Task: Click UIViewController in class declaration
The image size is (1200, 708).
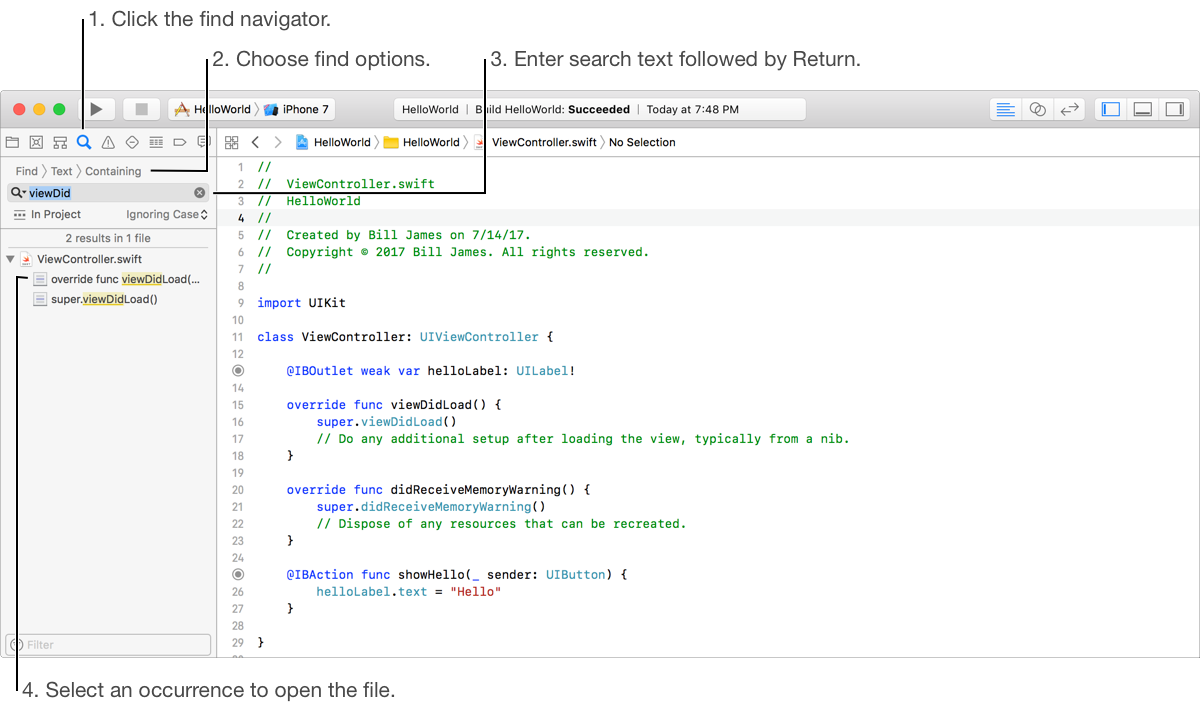Action: tap(479, 337)
